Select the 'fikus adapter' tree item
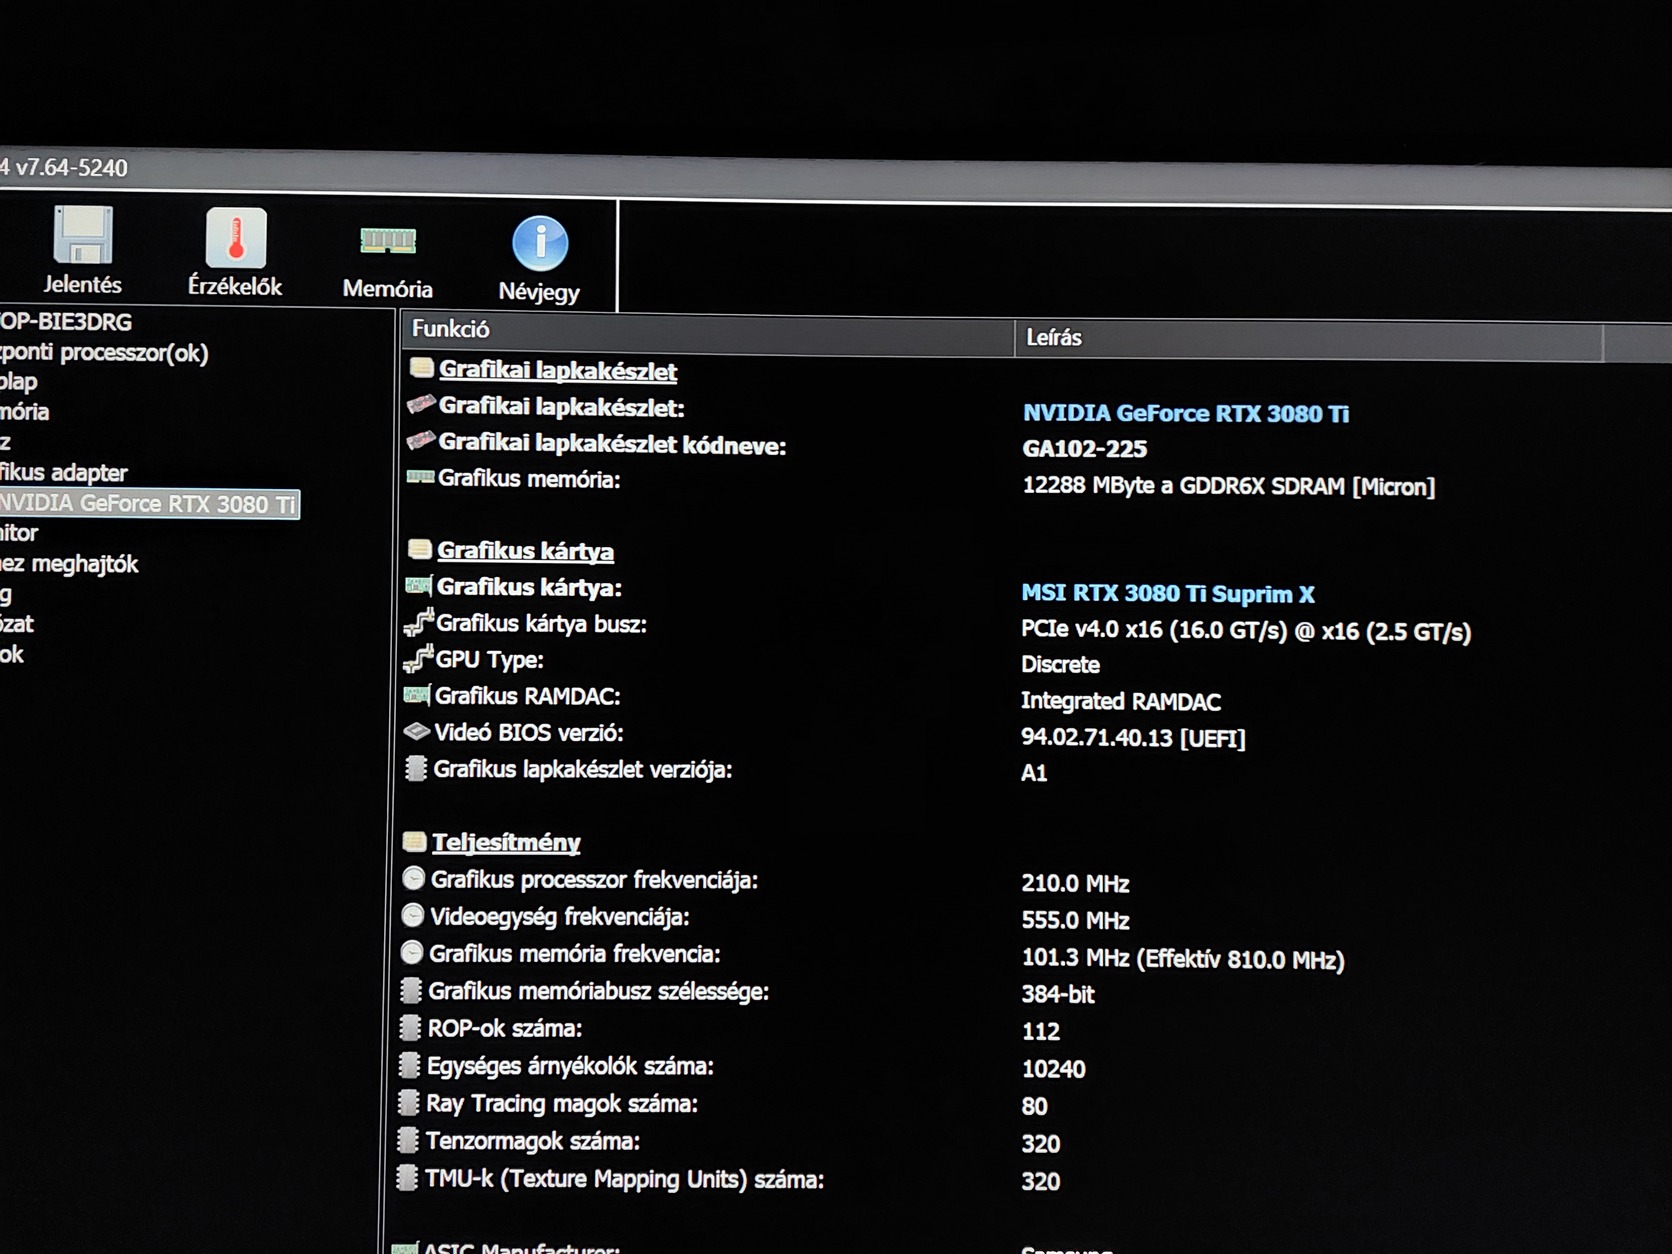 (x=63, y=472)
